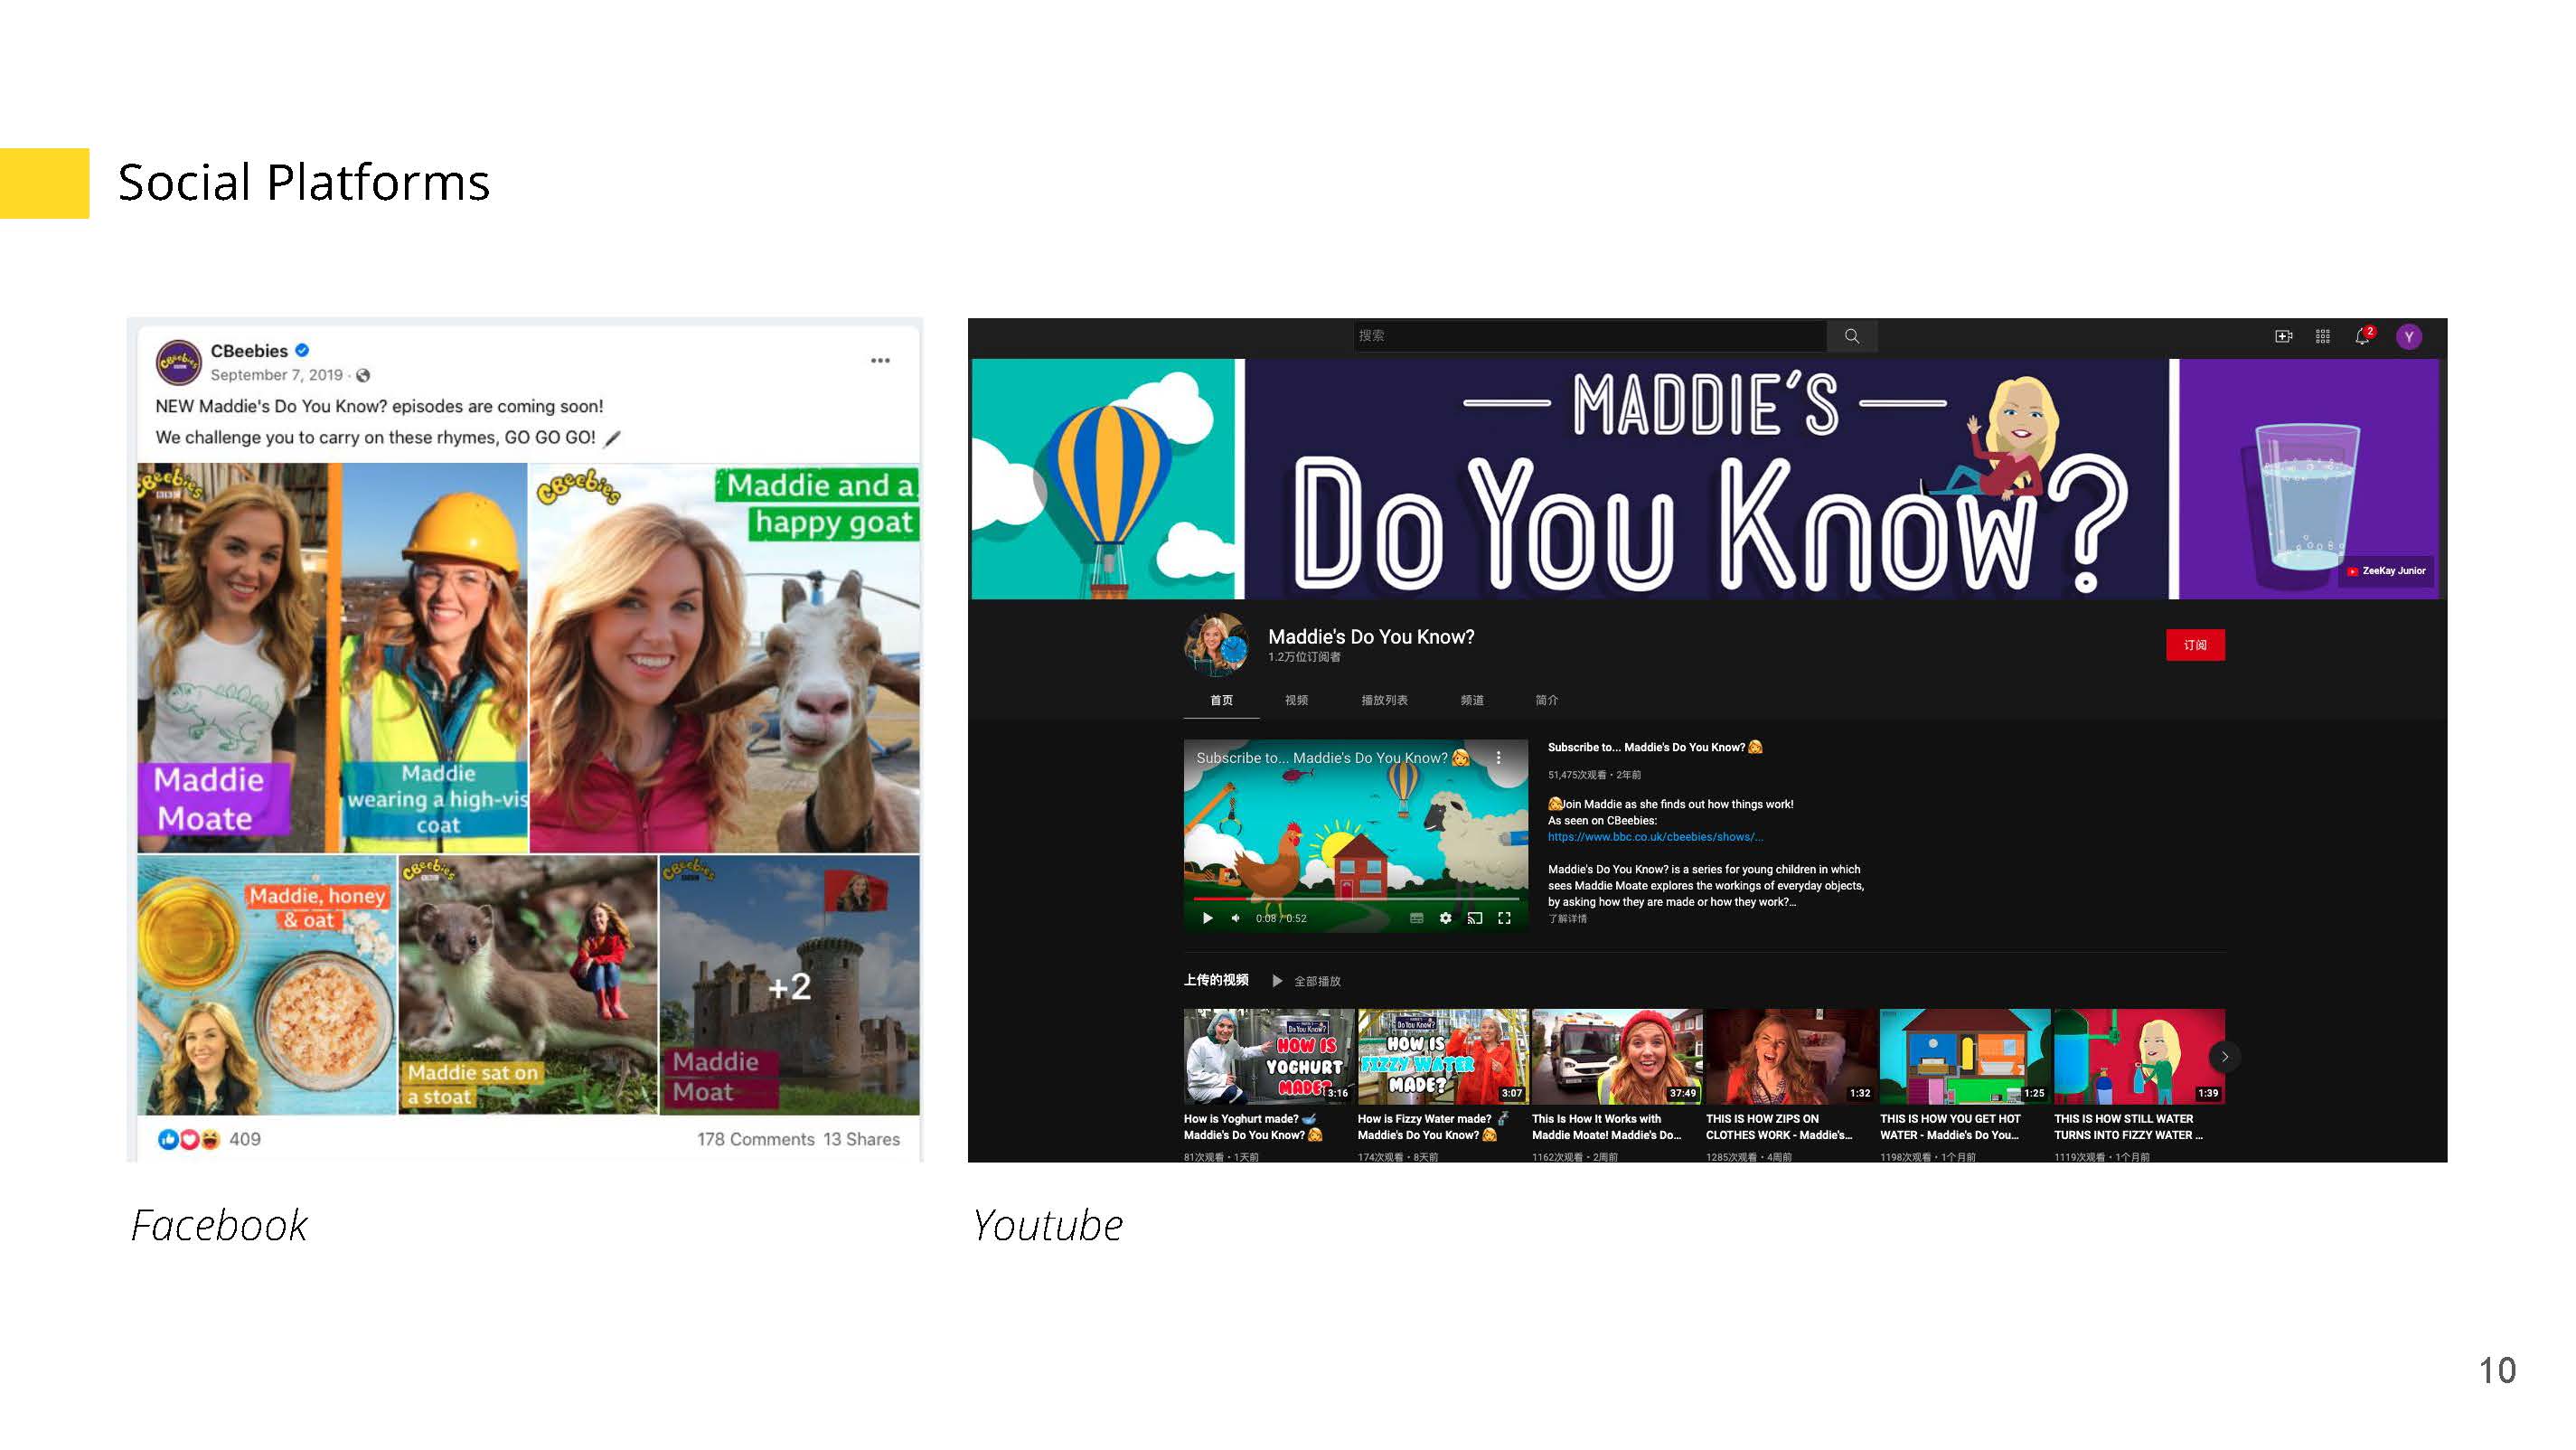The image size is (2576, 1450).
Task: Click the 1.2万位订阅者 subscriber count
Action: [1304, 657]
